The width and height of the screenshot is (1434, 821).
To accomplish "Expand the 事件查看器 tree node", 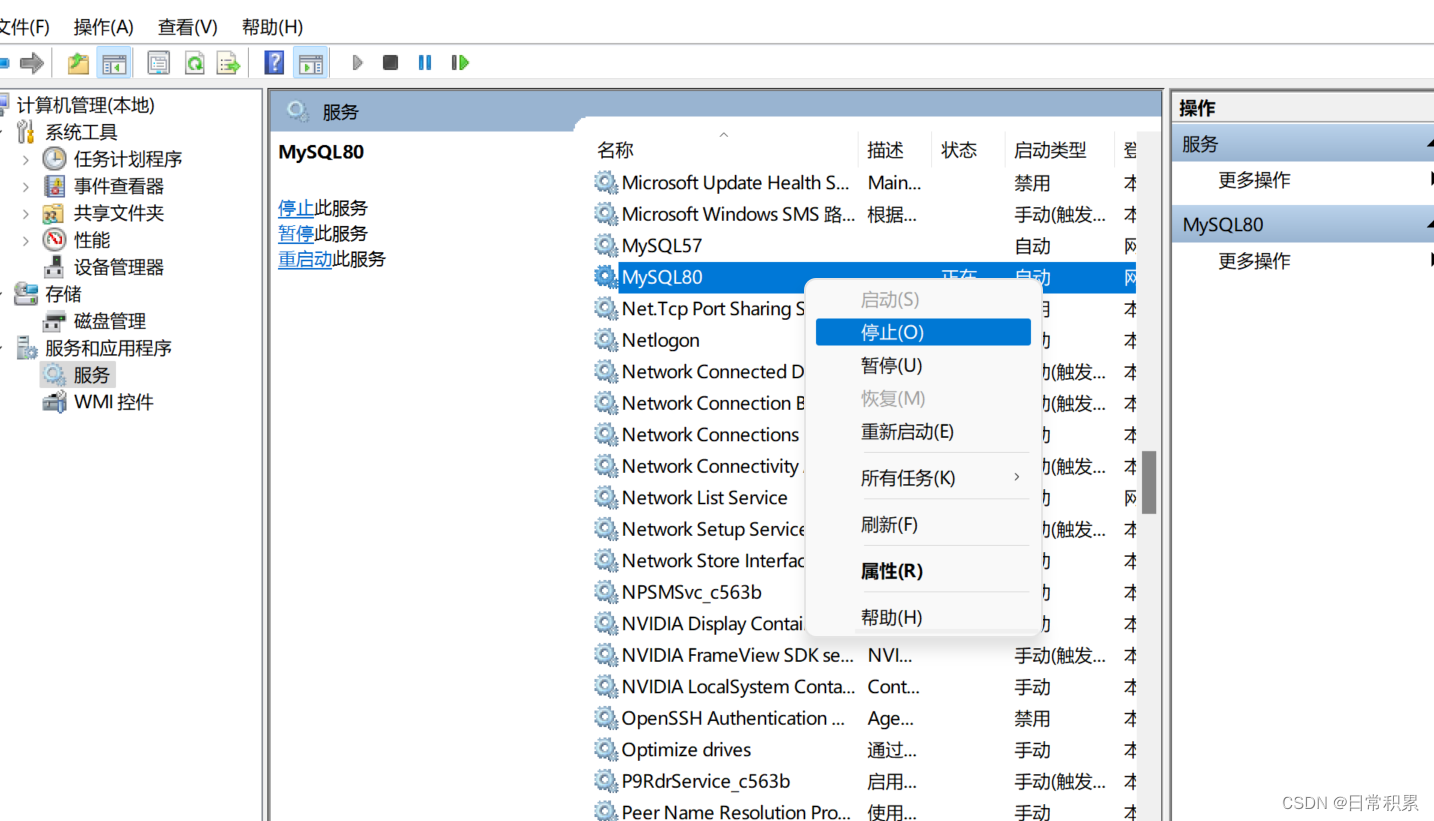I will coord(26,186).
